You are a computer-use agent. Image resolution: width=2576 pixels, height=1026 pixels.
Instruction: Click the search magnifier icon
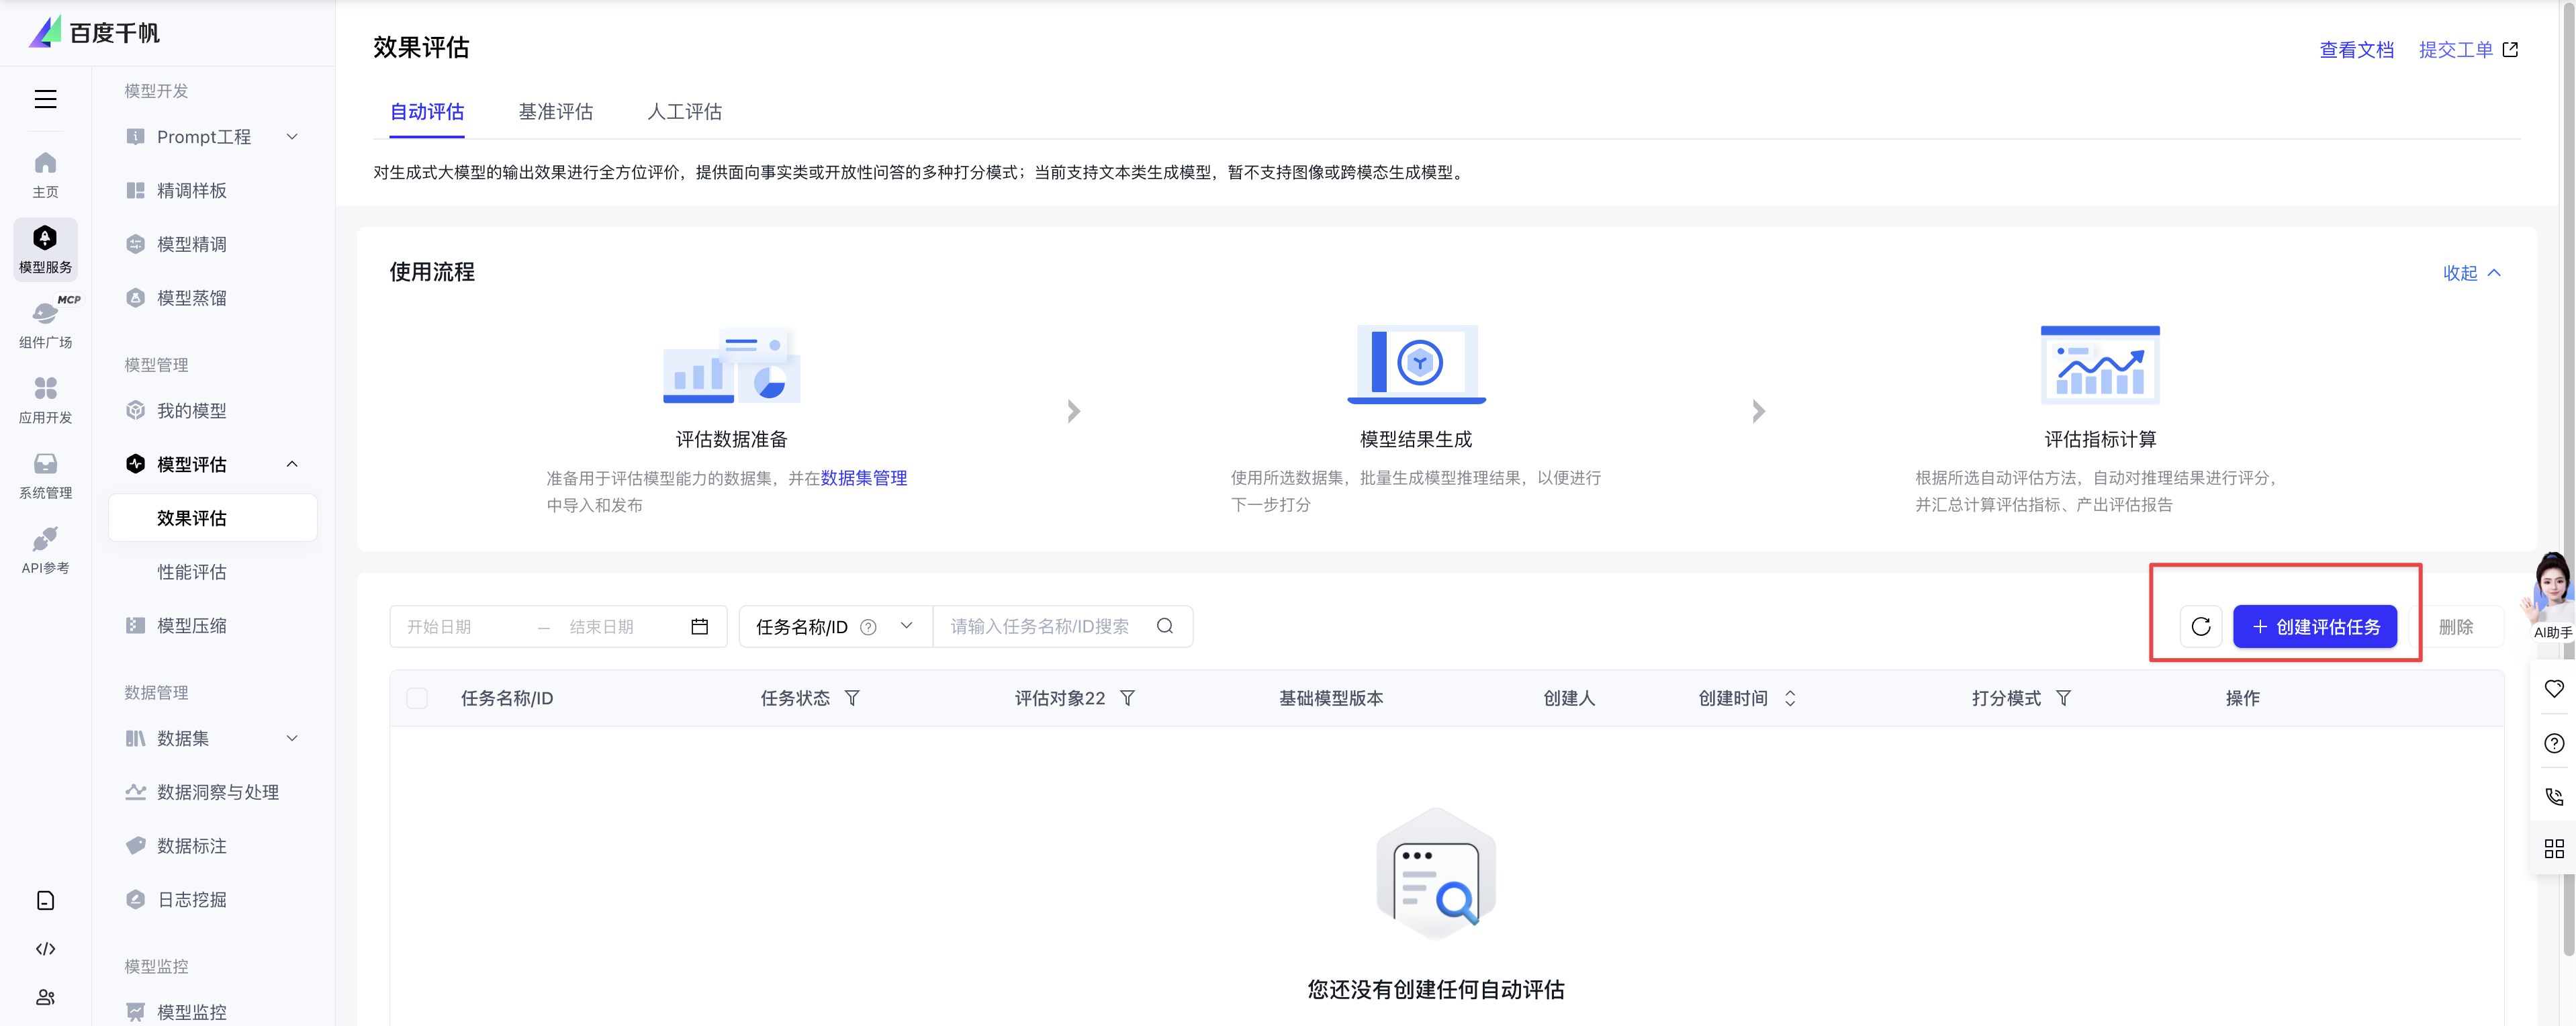(1164, 626)
